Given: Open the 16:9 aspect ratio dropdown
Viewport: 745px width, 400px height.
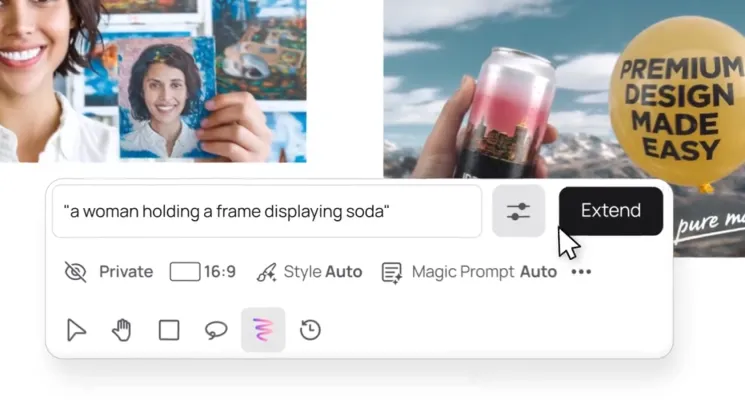Looking at the screenshot, I should pos(203,272).
